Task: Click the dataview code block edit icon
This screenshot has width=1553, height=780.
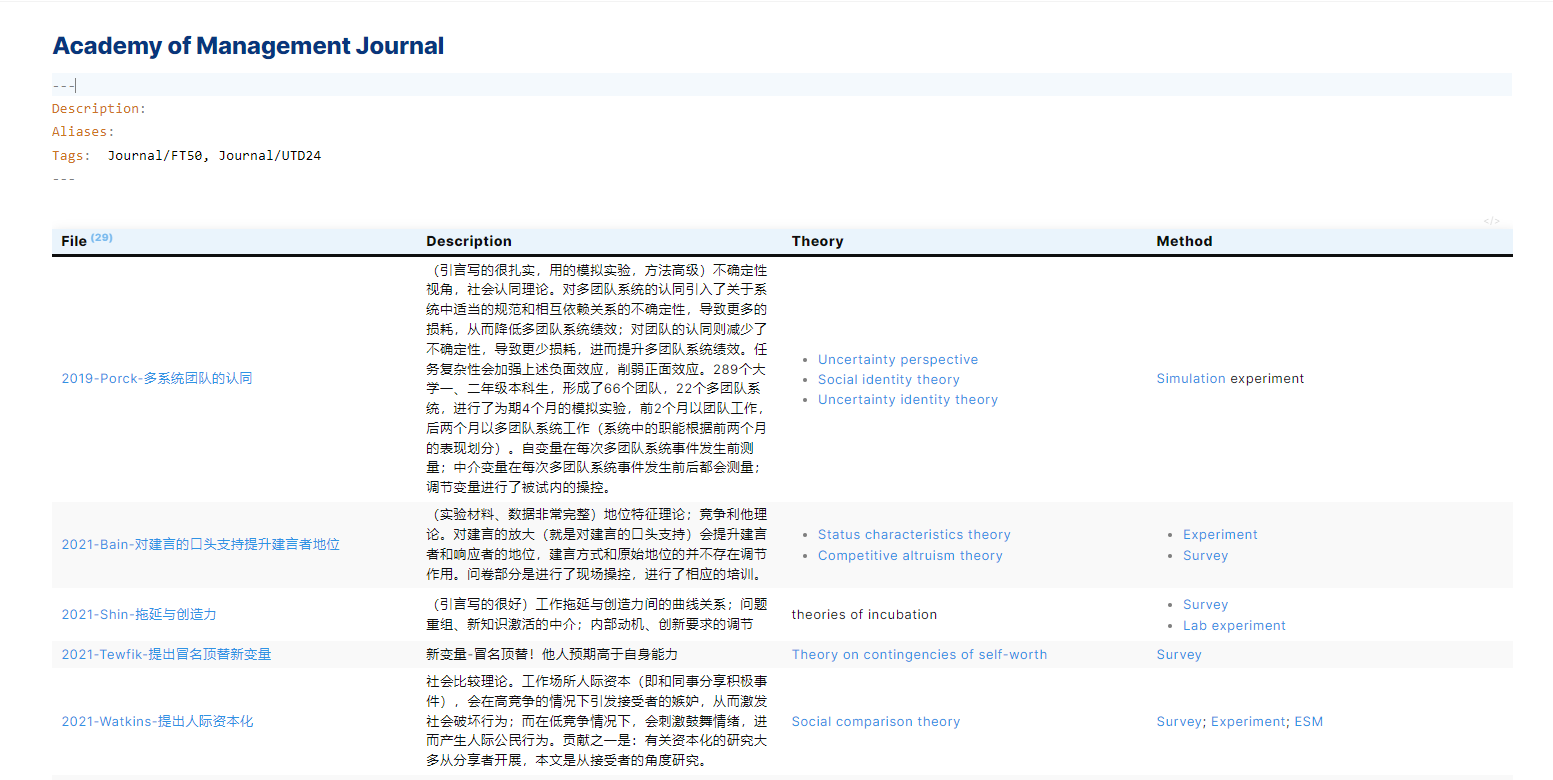Action: [1491, 221]
